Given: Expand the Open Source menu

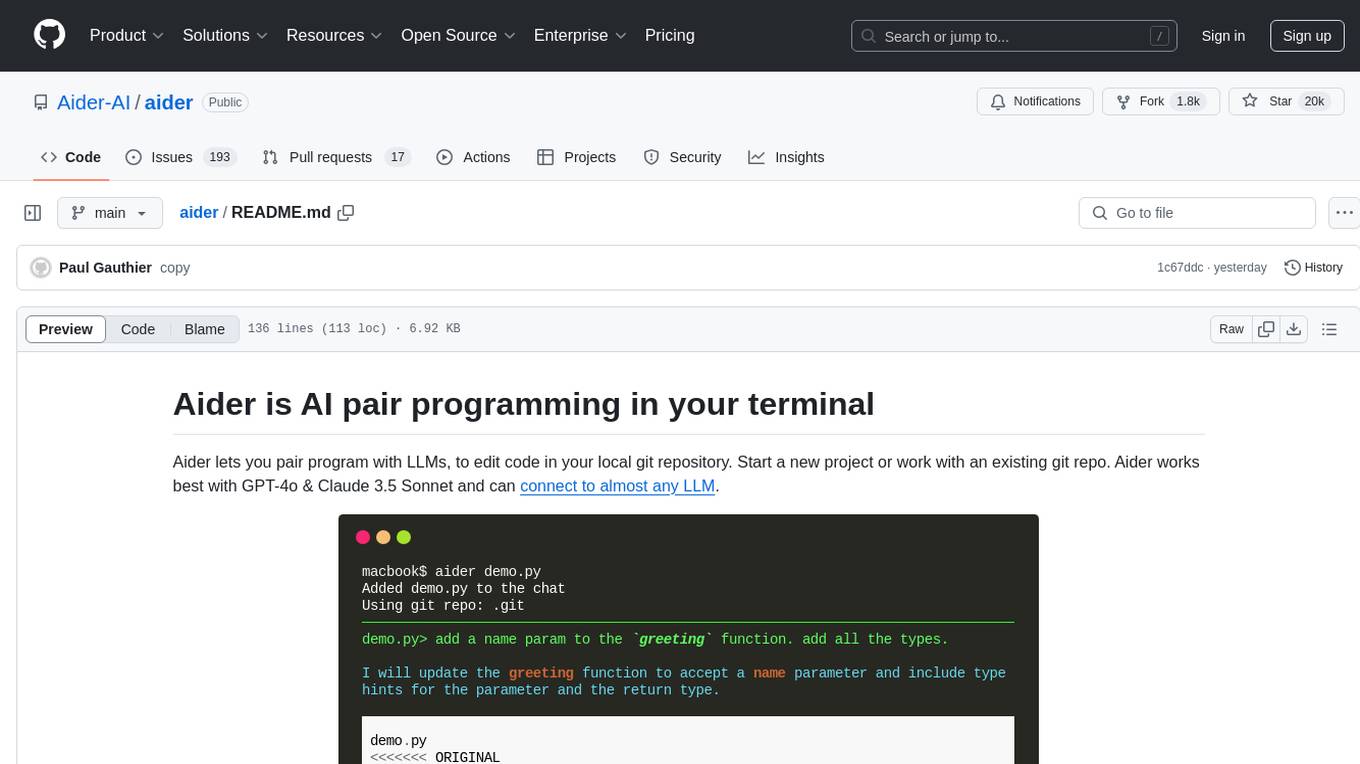Looking at the screenshot, I should [458, 35].
